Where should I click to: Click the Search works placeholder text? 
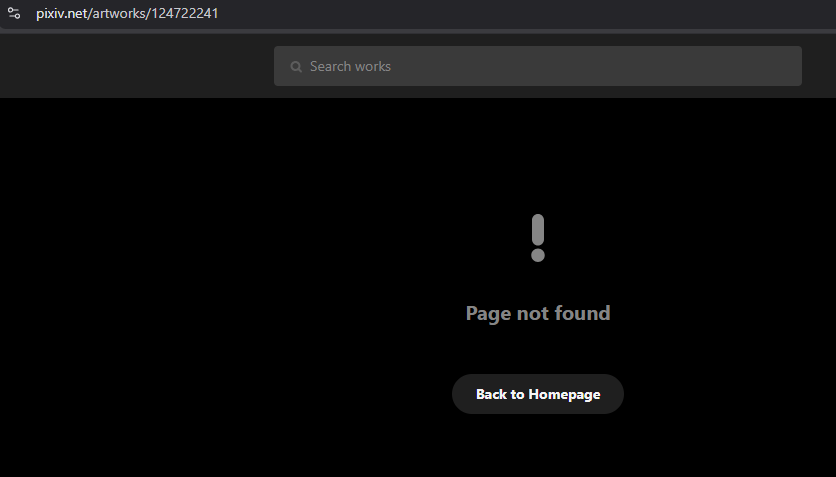(350, 66)
